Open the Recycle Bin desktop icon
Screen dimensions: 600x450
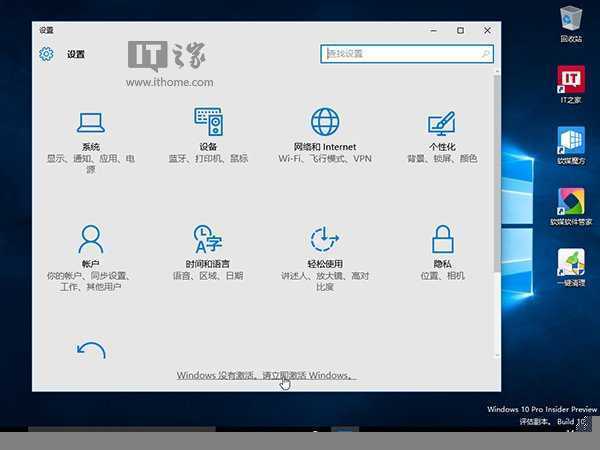[571, 24]
